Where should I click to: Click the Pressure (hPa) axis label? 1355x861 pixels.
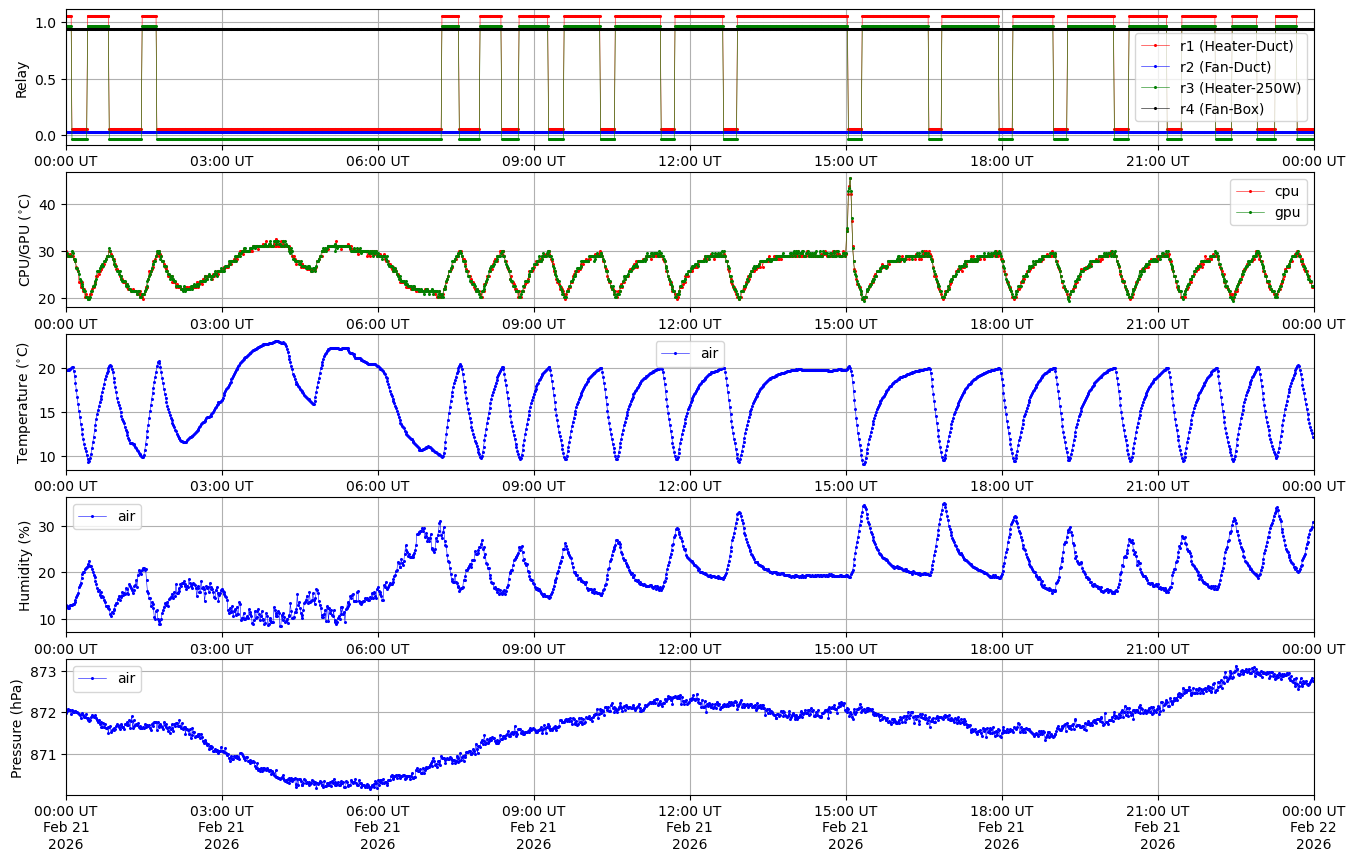tap(17, 728)
